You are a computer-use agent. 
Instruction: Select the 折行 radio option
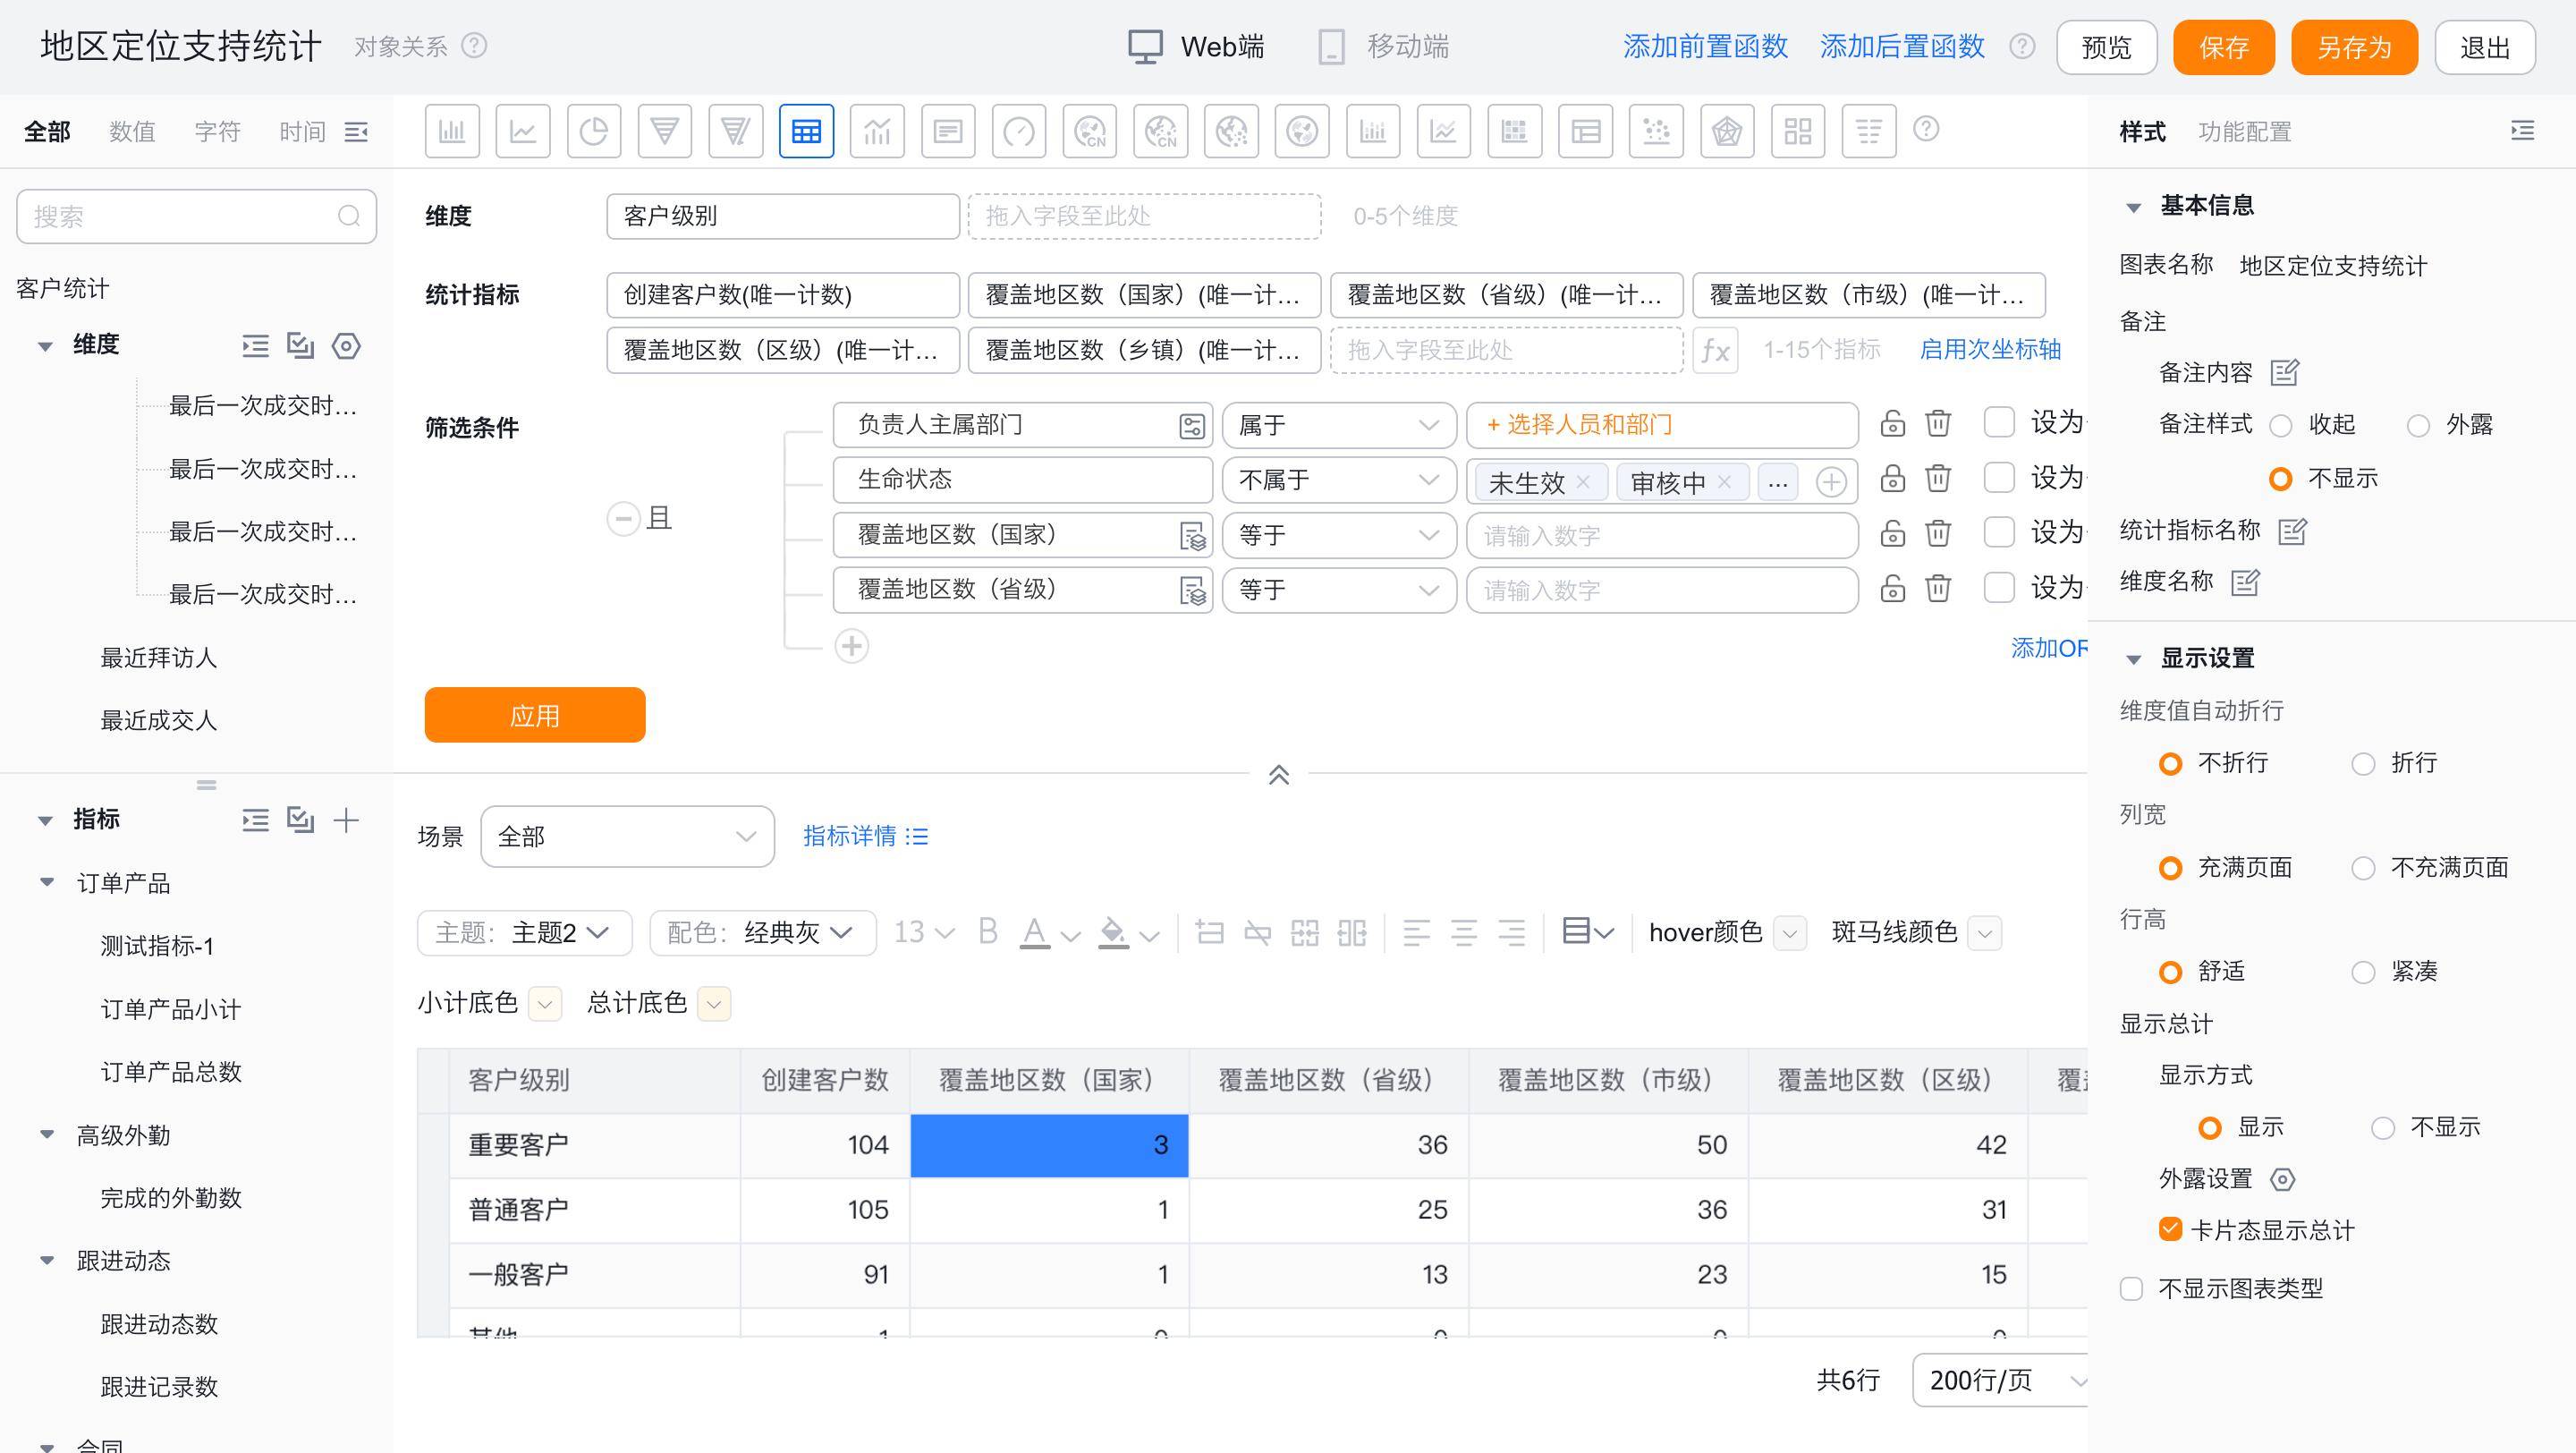coord(2363,764)
